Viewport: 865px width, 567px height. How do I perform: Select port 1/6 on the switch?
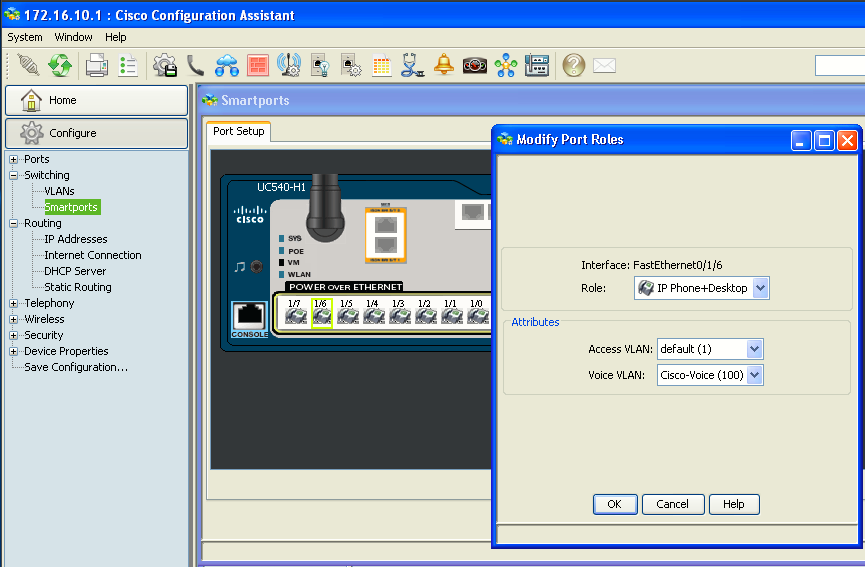pos(322,312)
